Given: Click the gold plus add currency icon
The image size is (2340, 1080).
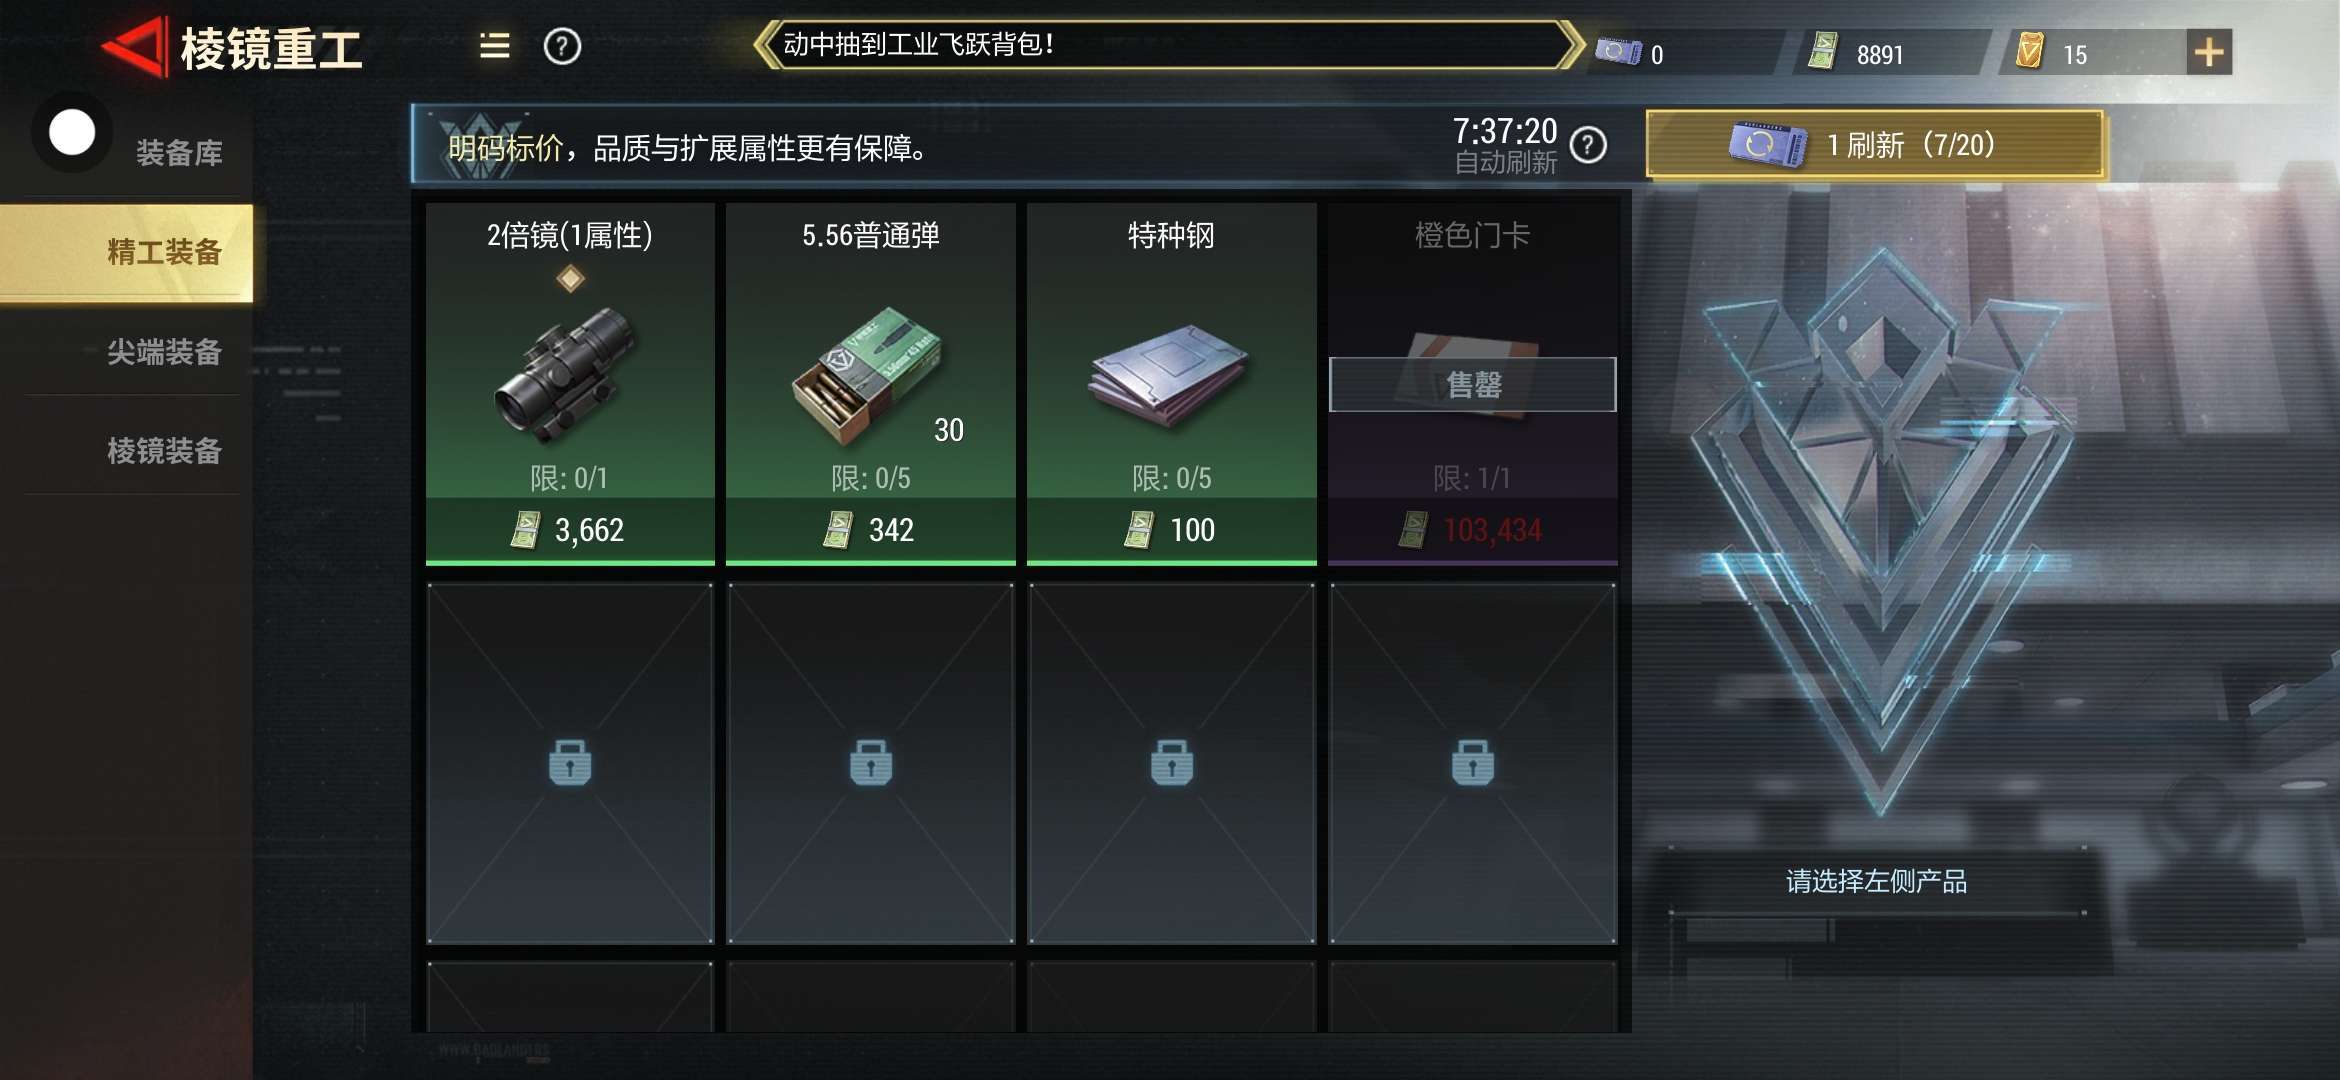Looking at the screenshot, I should pos(2208,52).
